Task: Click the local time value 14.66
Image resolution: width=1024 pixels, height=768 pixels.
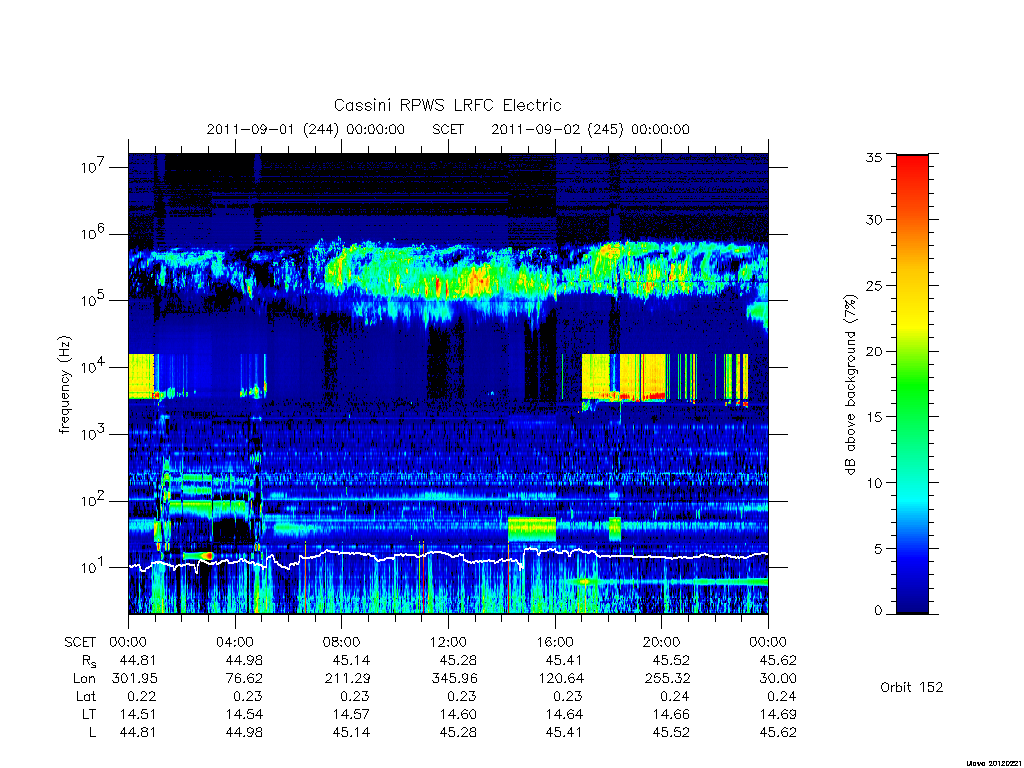Action: coord(671,714)
